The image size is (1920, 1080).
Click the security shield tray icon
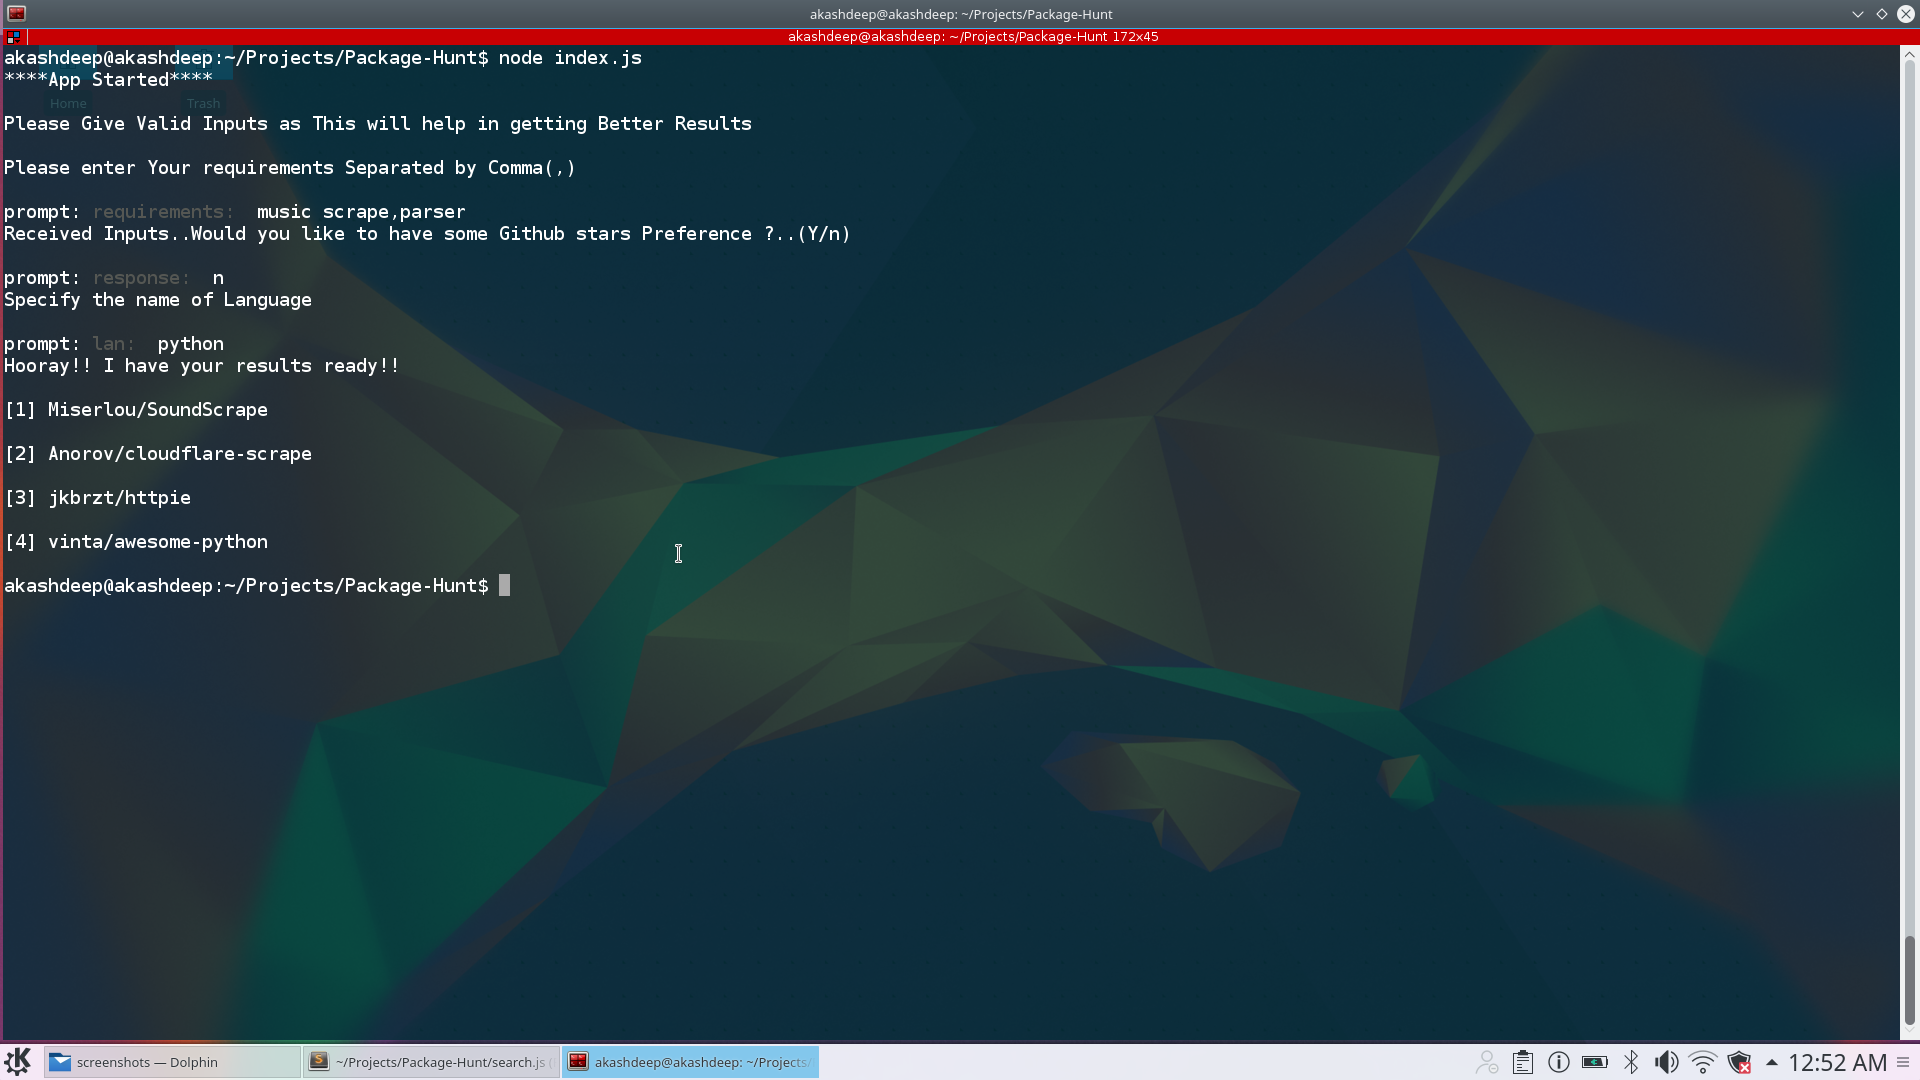1739,1062
